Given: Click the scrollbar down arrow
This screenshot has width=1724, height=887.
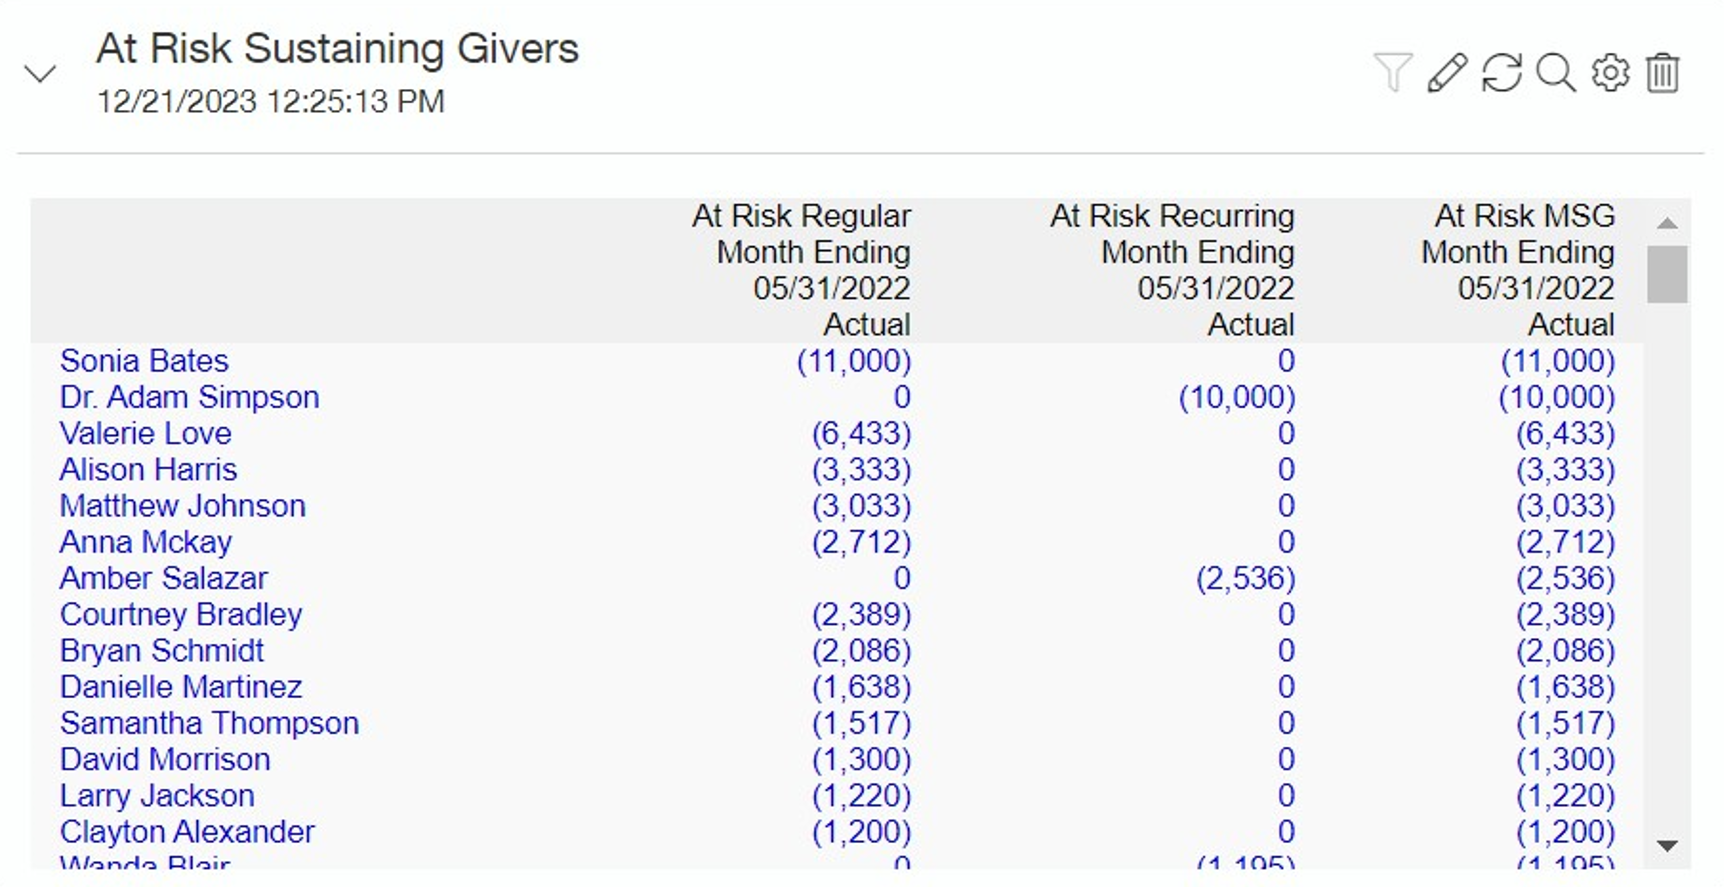Looking at the screenshot, I should pos(1666,846).
